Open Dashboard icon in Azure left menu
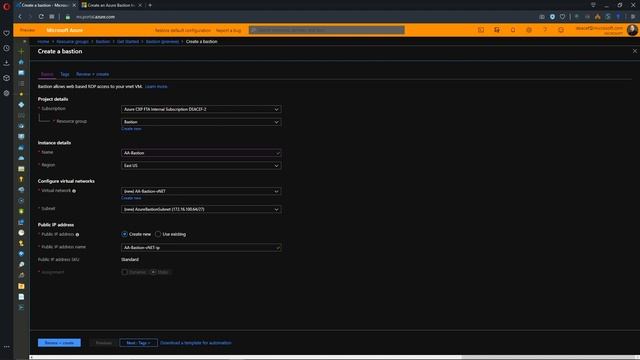Image resolution: width=640 pixels, height=360 pixels. pyautogui.click(x=21, y=73)
